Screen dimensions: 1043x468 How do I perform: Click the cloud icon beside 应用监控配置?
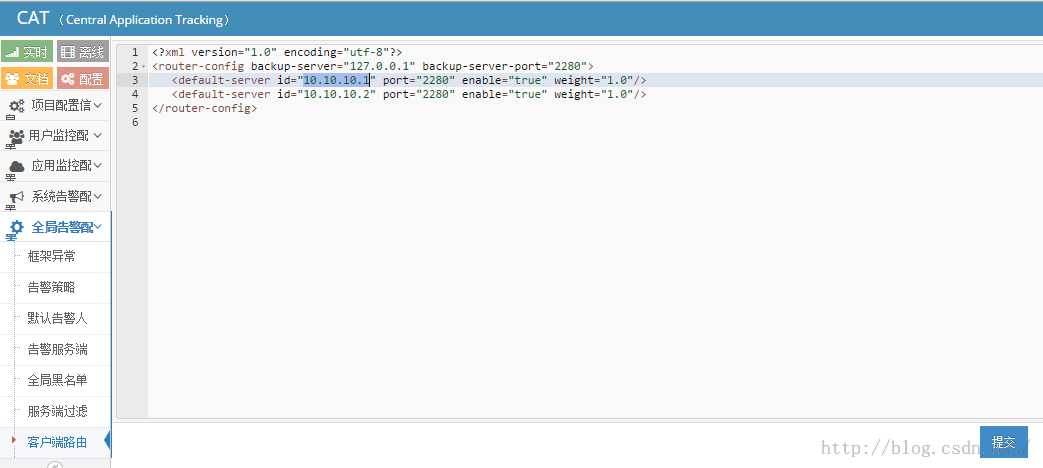tap(16, 166)
